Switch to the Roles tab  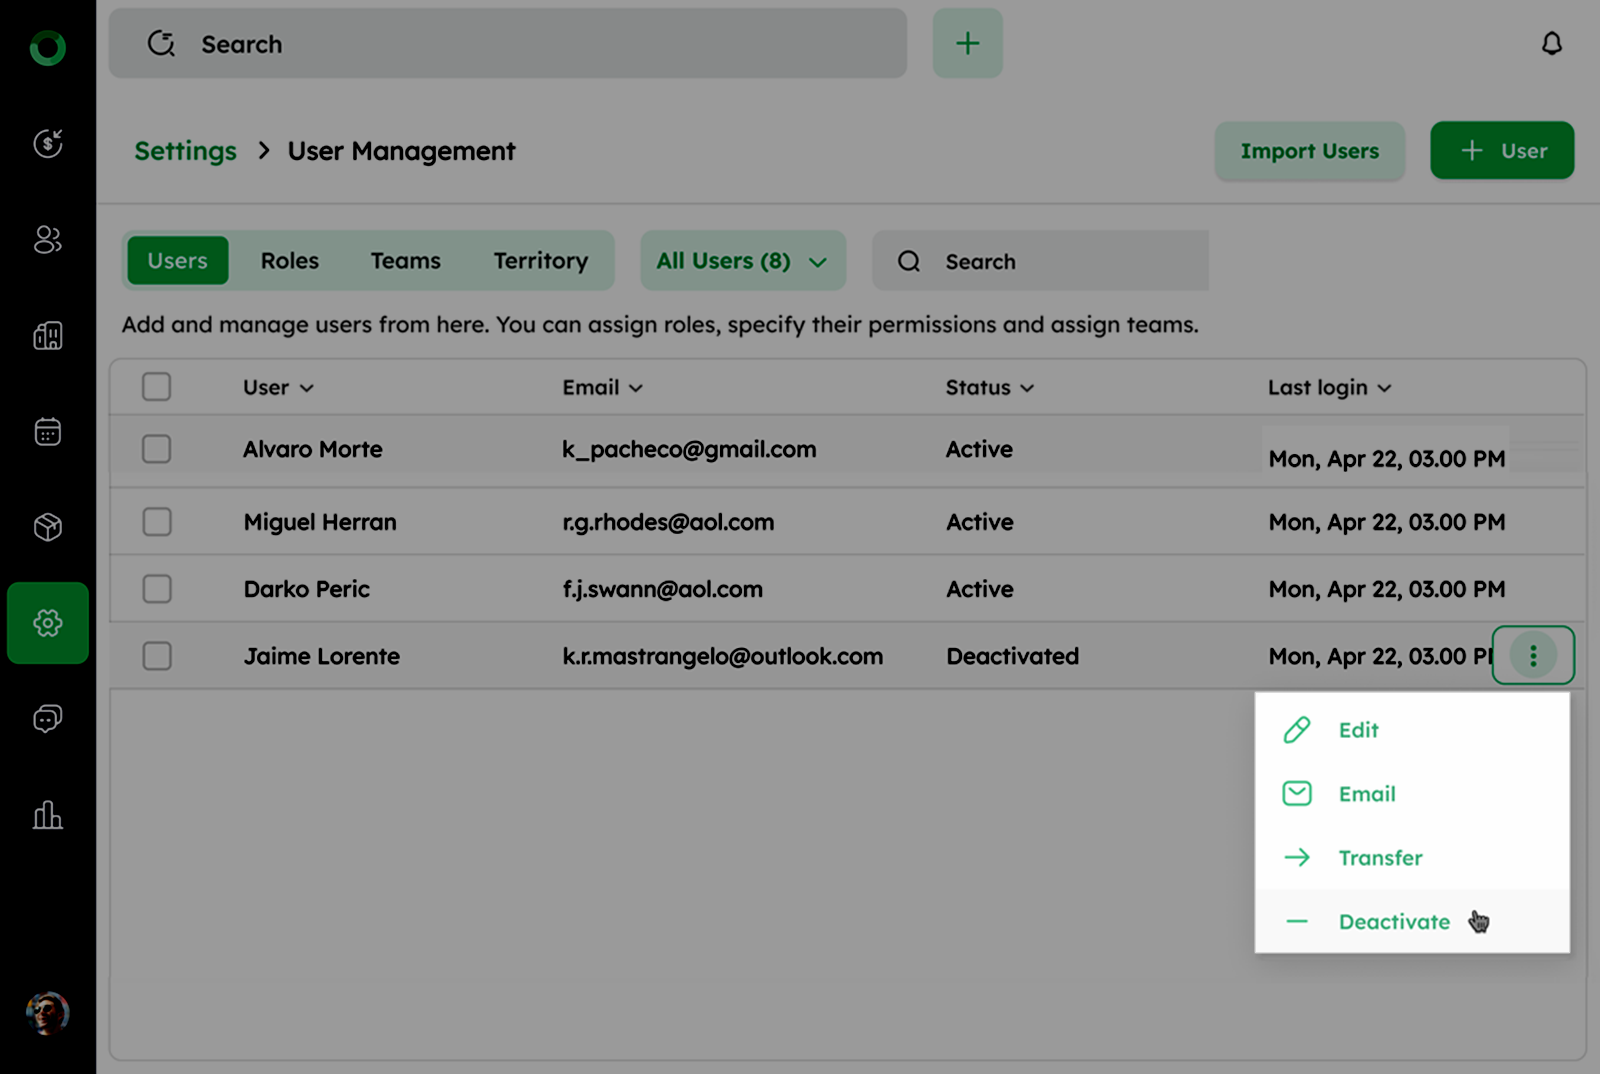pyautogui.click(x=289, y=261)
